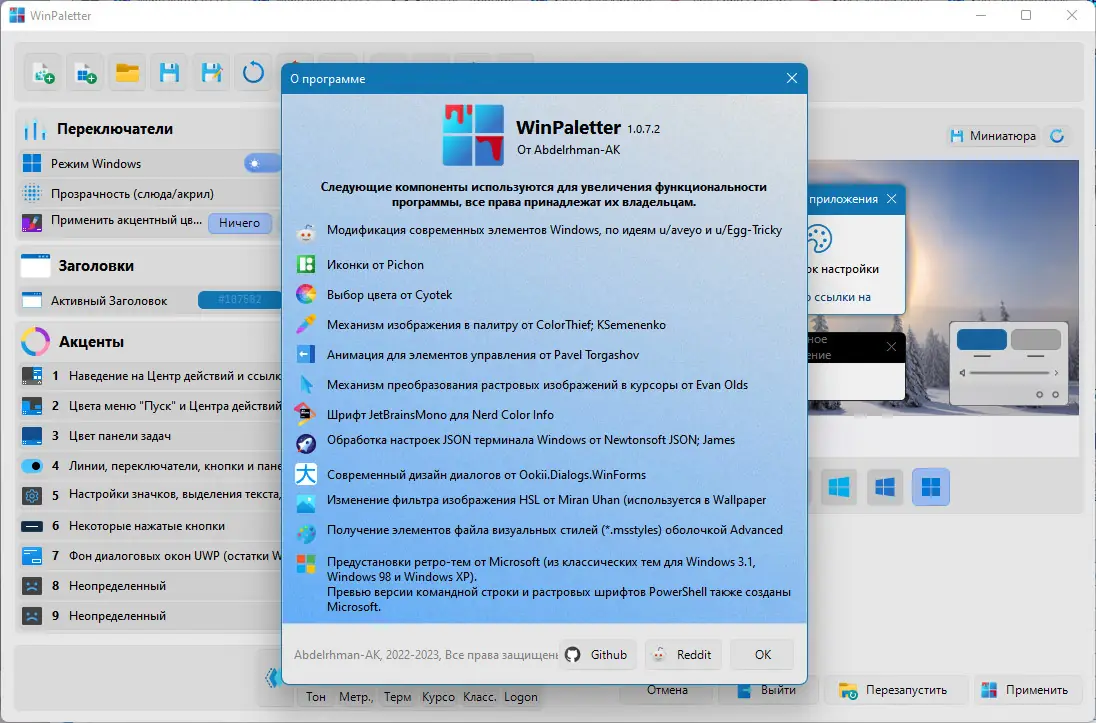
Task: Pick active title color swatch #107582
Action: 240,300
